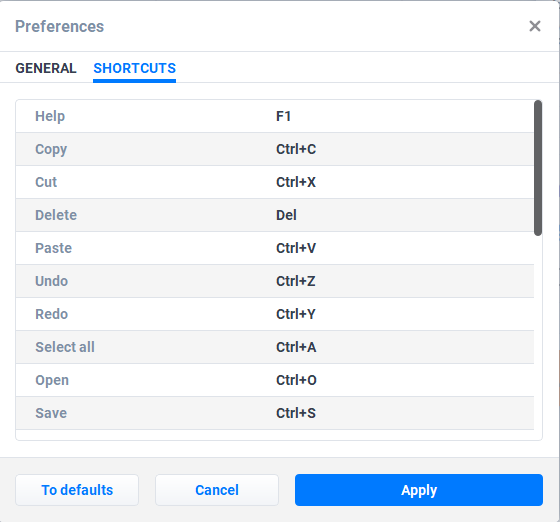Click the Ctrl+Y key binding for Redo
This screenshot has height=522, width=560.
click(x=296, y=314)
